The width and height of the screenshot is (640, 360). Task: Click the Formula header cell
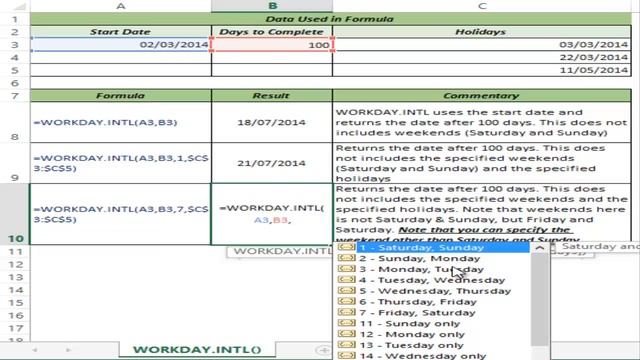[x=121, y=96]
